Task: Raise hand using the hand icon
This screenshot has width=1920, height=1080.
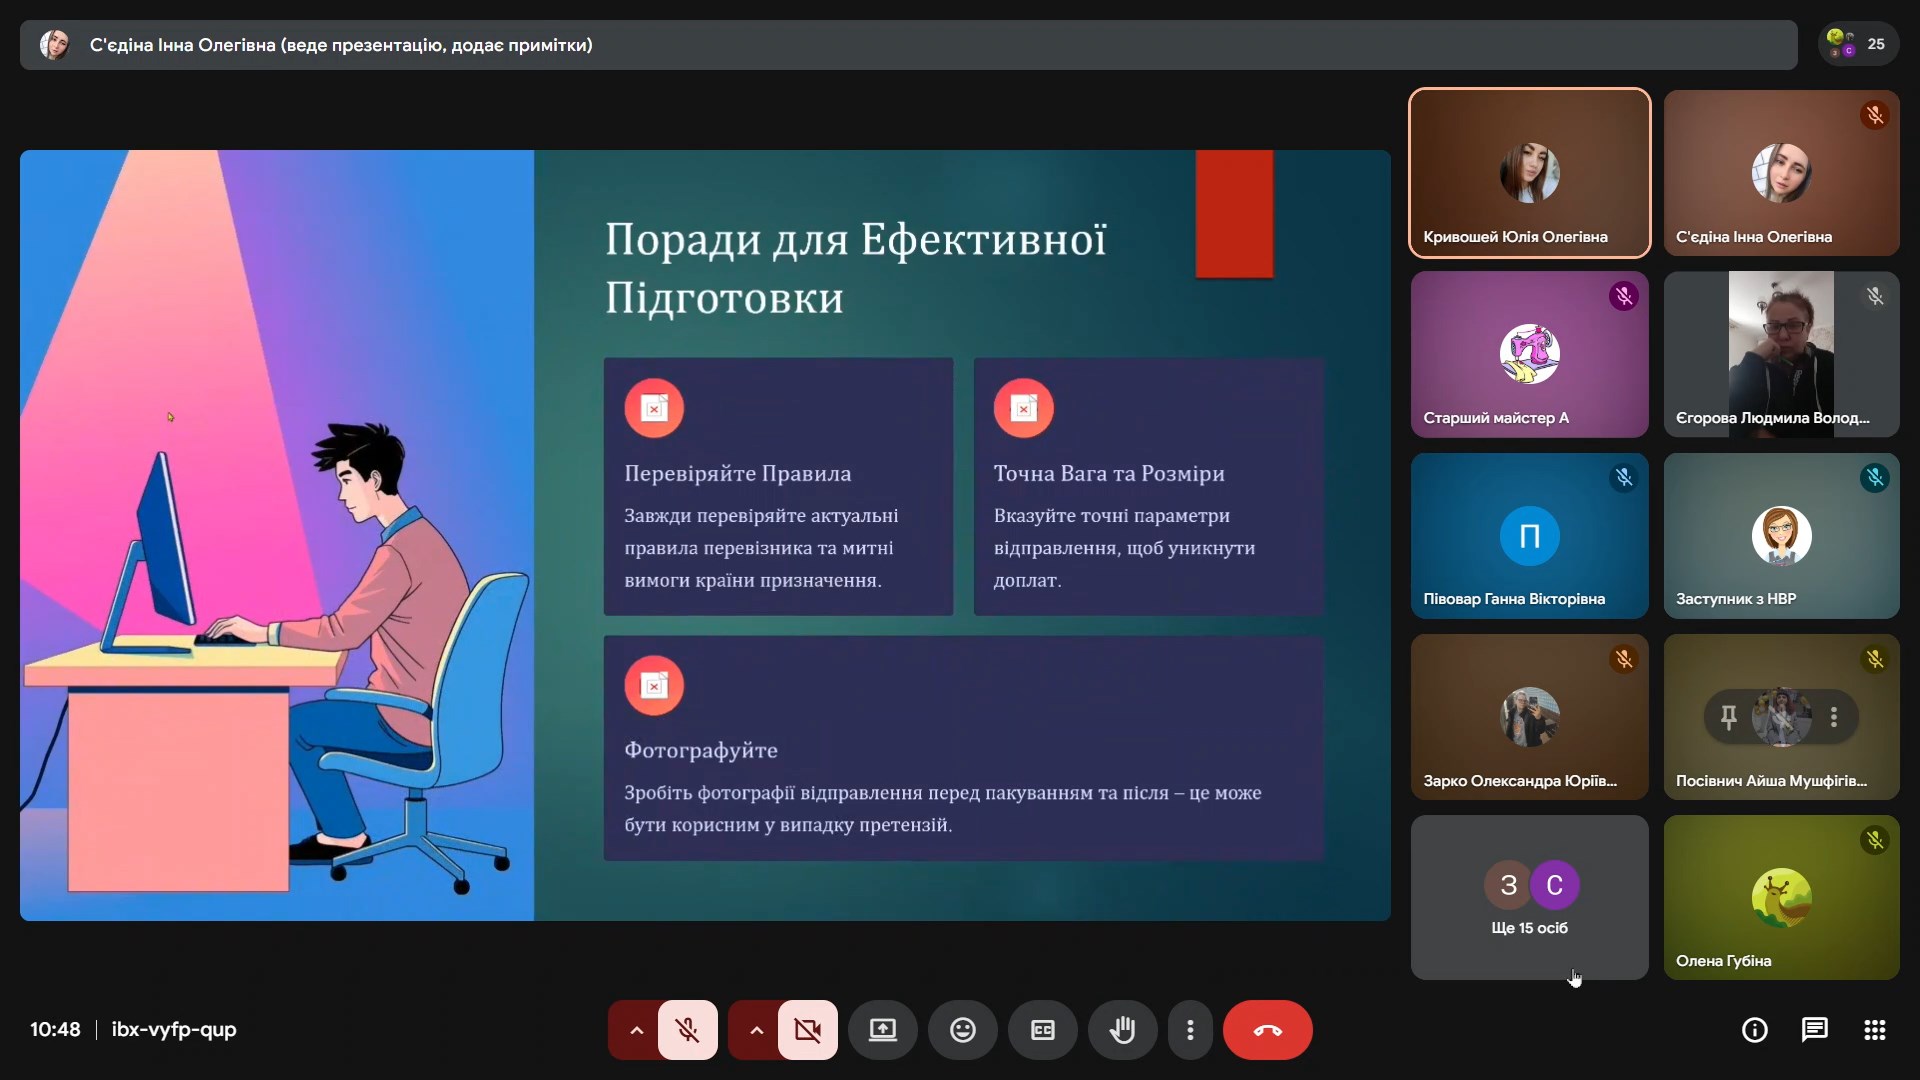Action: pyautogui.click(x=1122, y=1030)
